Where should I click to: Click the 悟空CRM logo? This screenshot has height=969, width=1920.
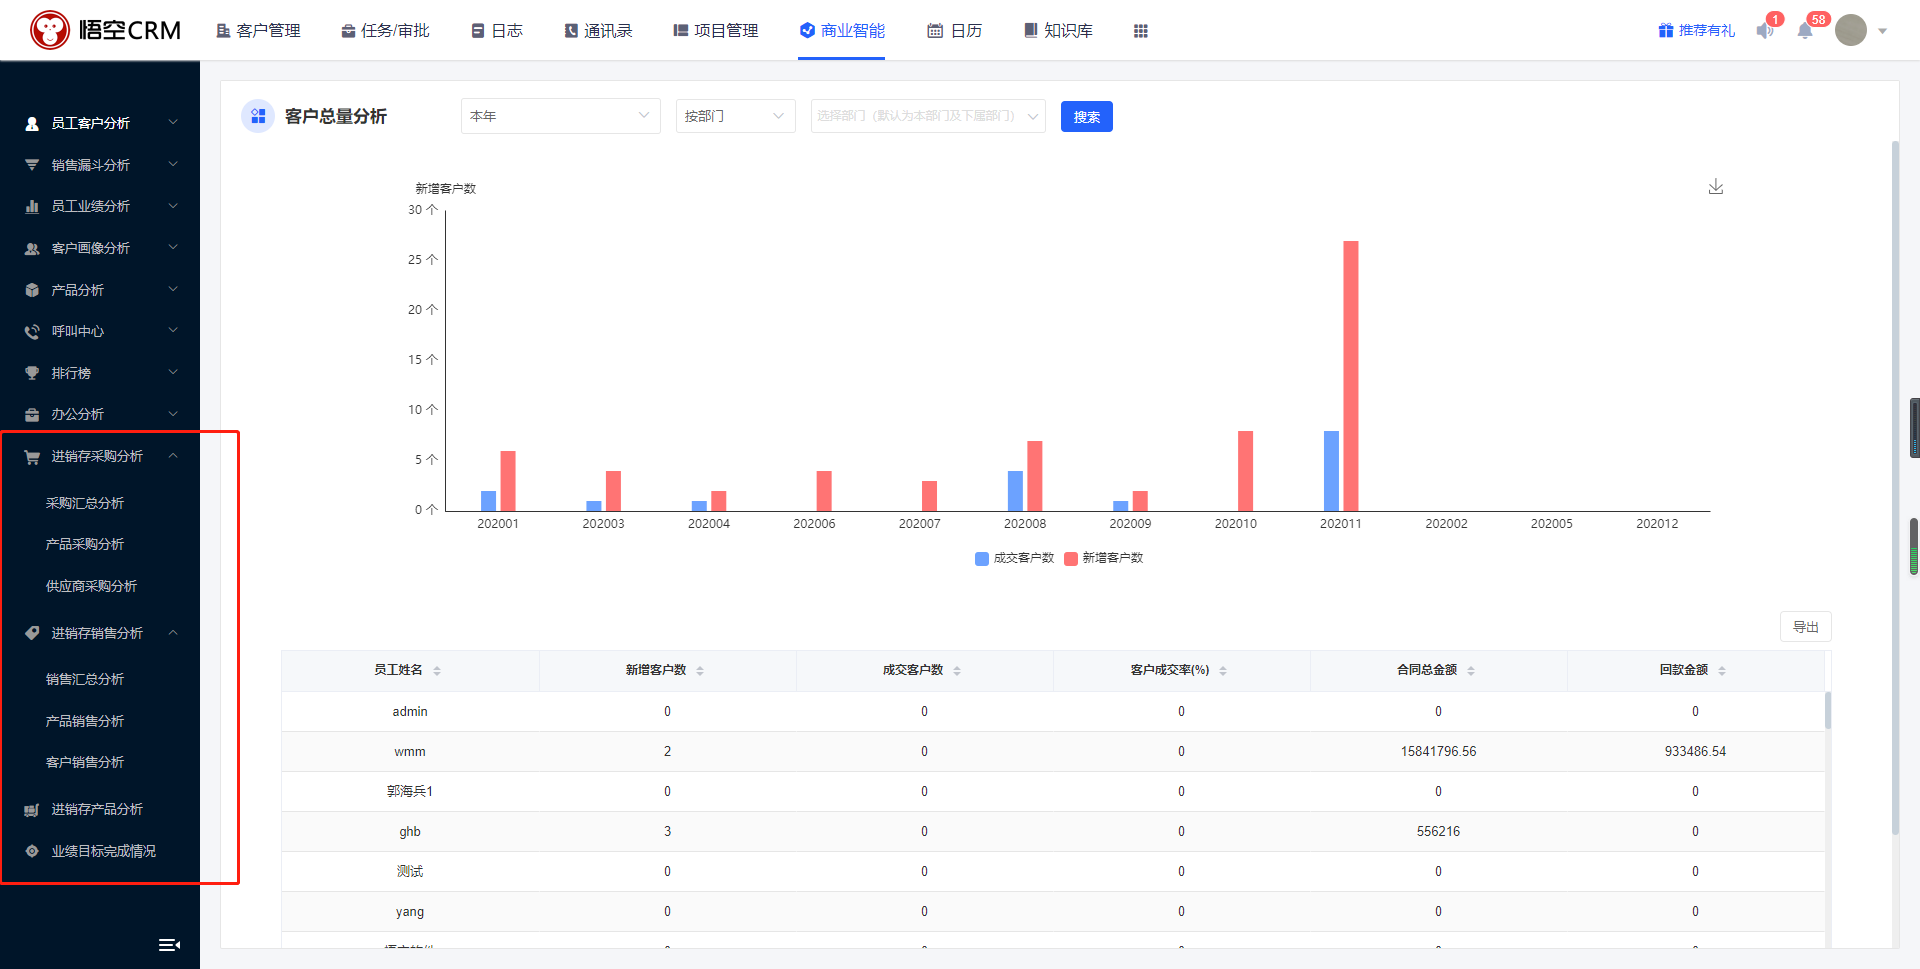tap(105, 30)
